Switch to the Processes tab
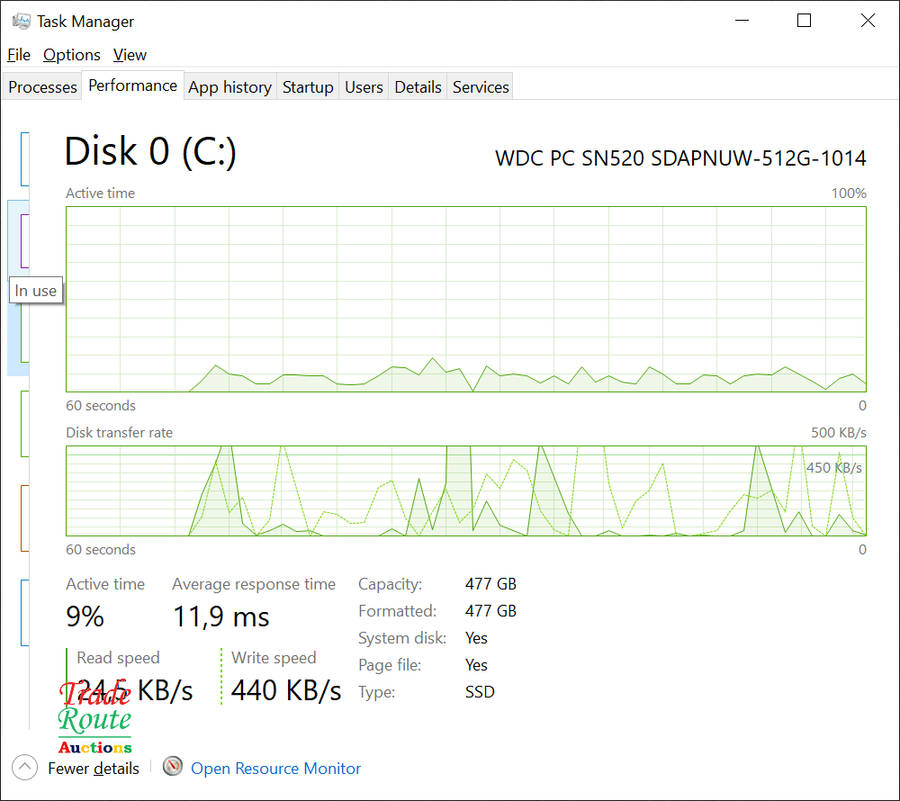Screen dimensions: 900x801 [42, 87]
